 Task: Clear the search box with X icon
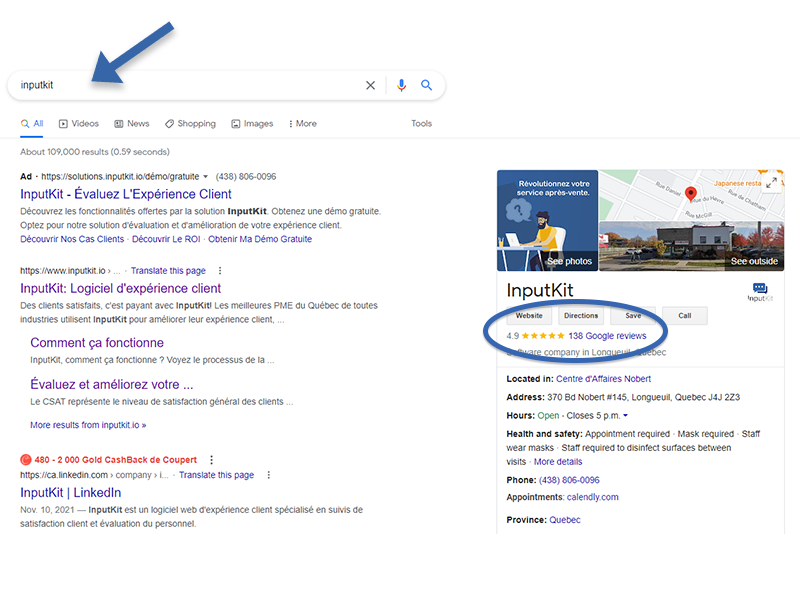coord(370,85)
